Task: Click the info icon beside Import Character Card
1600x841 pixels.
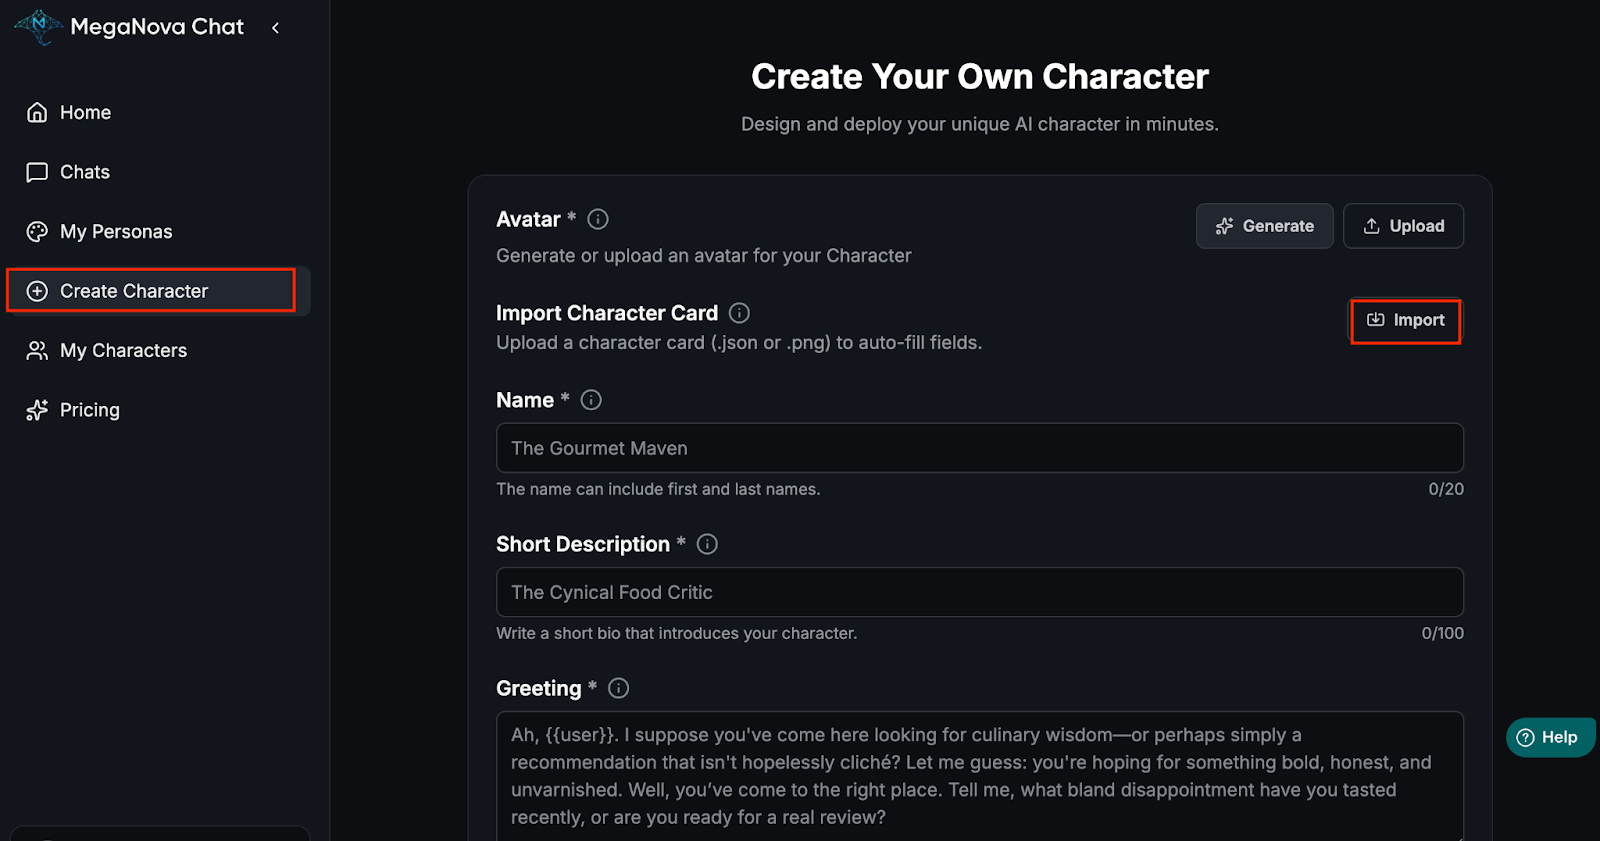Action: pos(739,313)
